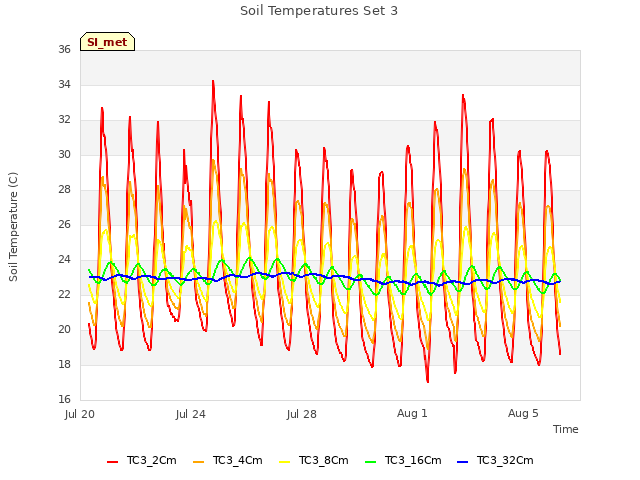Select the TC3_8Cm legend label

[324, 460]
